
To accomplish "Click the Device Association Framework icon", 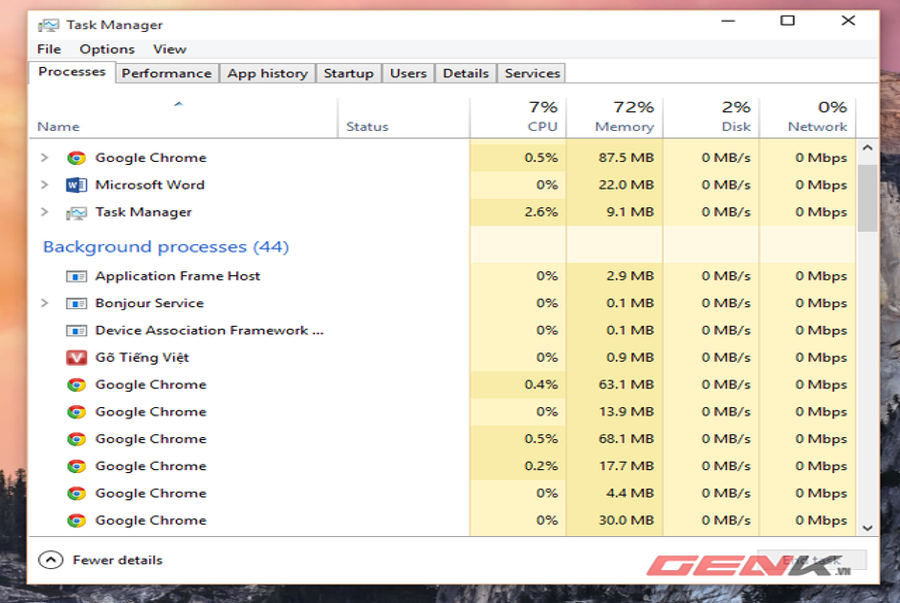I will click(76, 330).
